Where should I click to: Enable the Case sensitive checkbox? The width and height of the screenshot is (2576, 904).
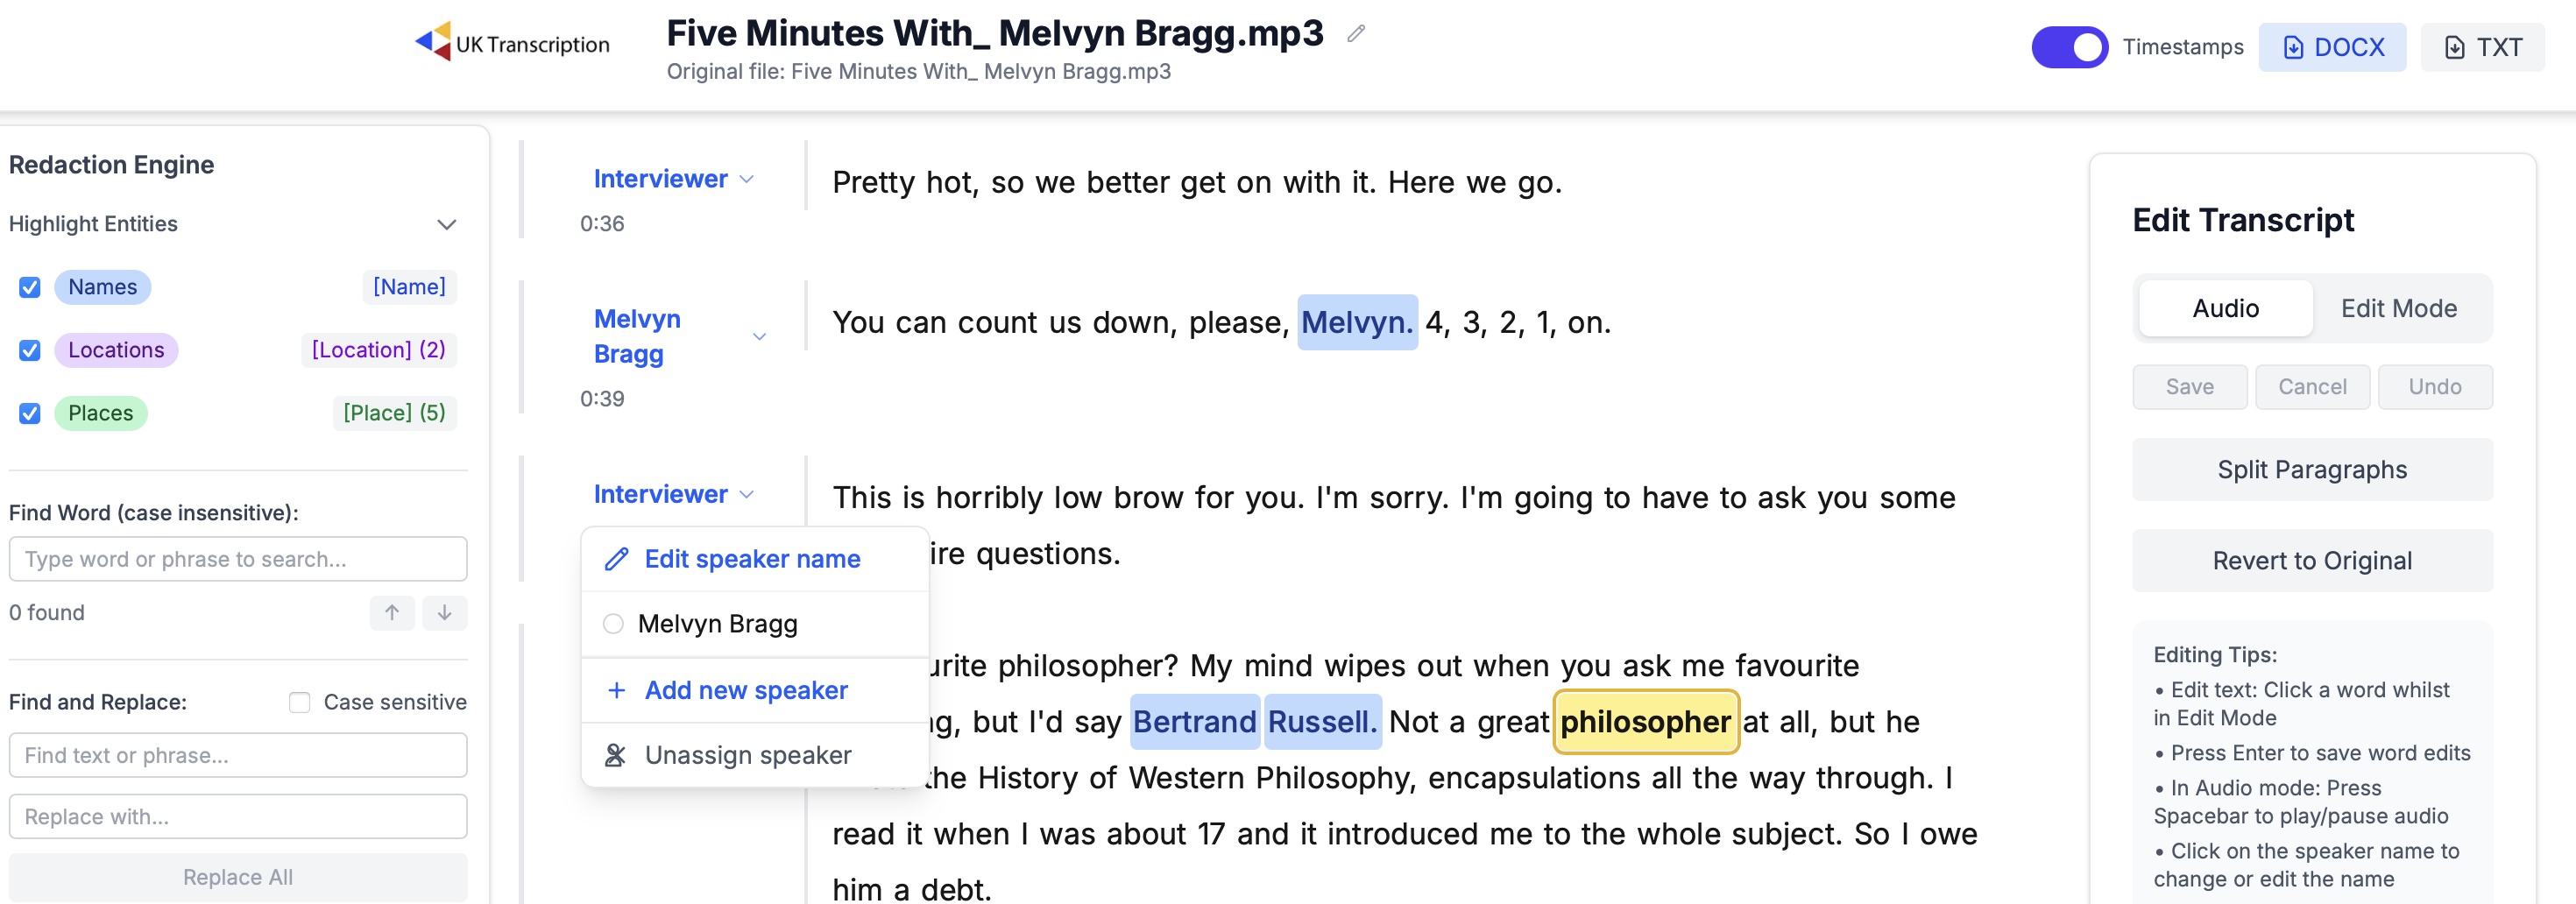pos(299,702)
